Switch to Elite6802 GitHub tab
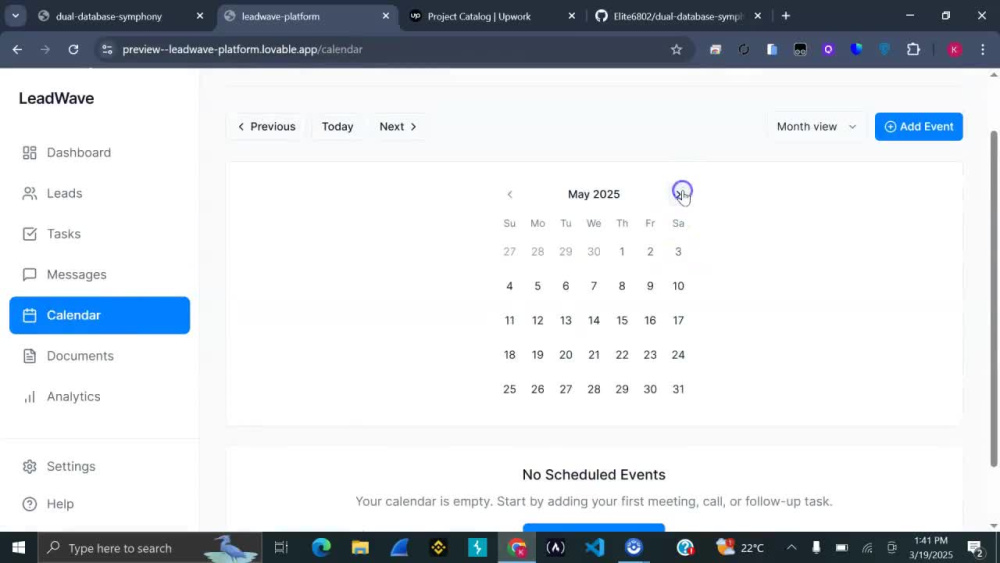Screen dimensions: 1000x563 (x=677, y=17)
